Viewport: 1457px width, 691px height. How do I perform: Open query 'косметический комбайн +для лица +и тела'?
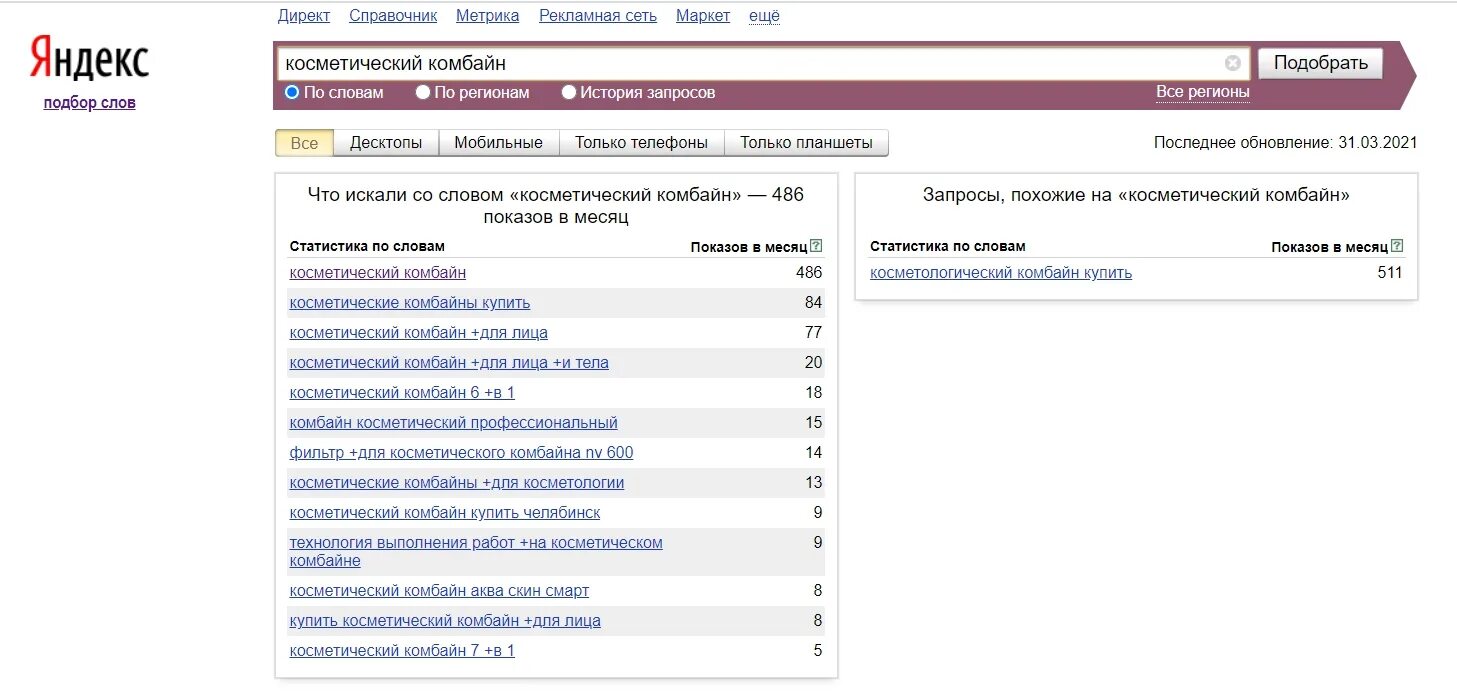tap(449, 363)
